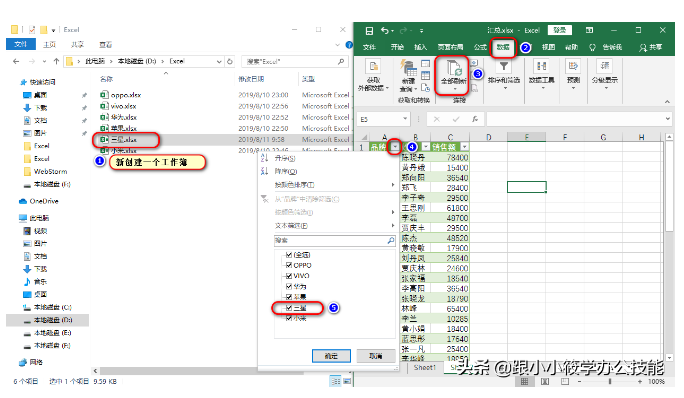Image resolution: width=684 pixels, height=398 pixels.
Task: Toggle the 华为 filter checkbox
Action: pos(289,286)
